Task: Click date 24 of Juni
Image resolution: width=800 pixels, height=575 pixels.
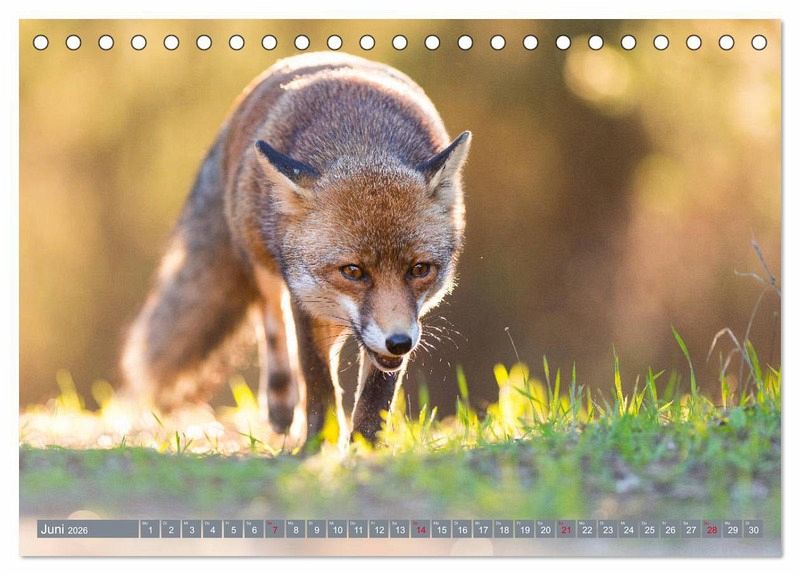Action: (x=629, y=529)
